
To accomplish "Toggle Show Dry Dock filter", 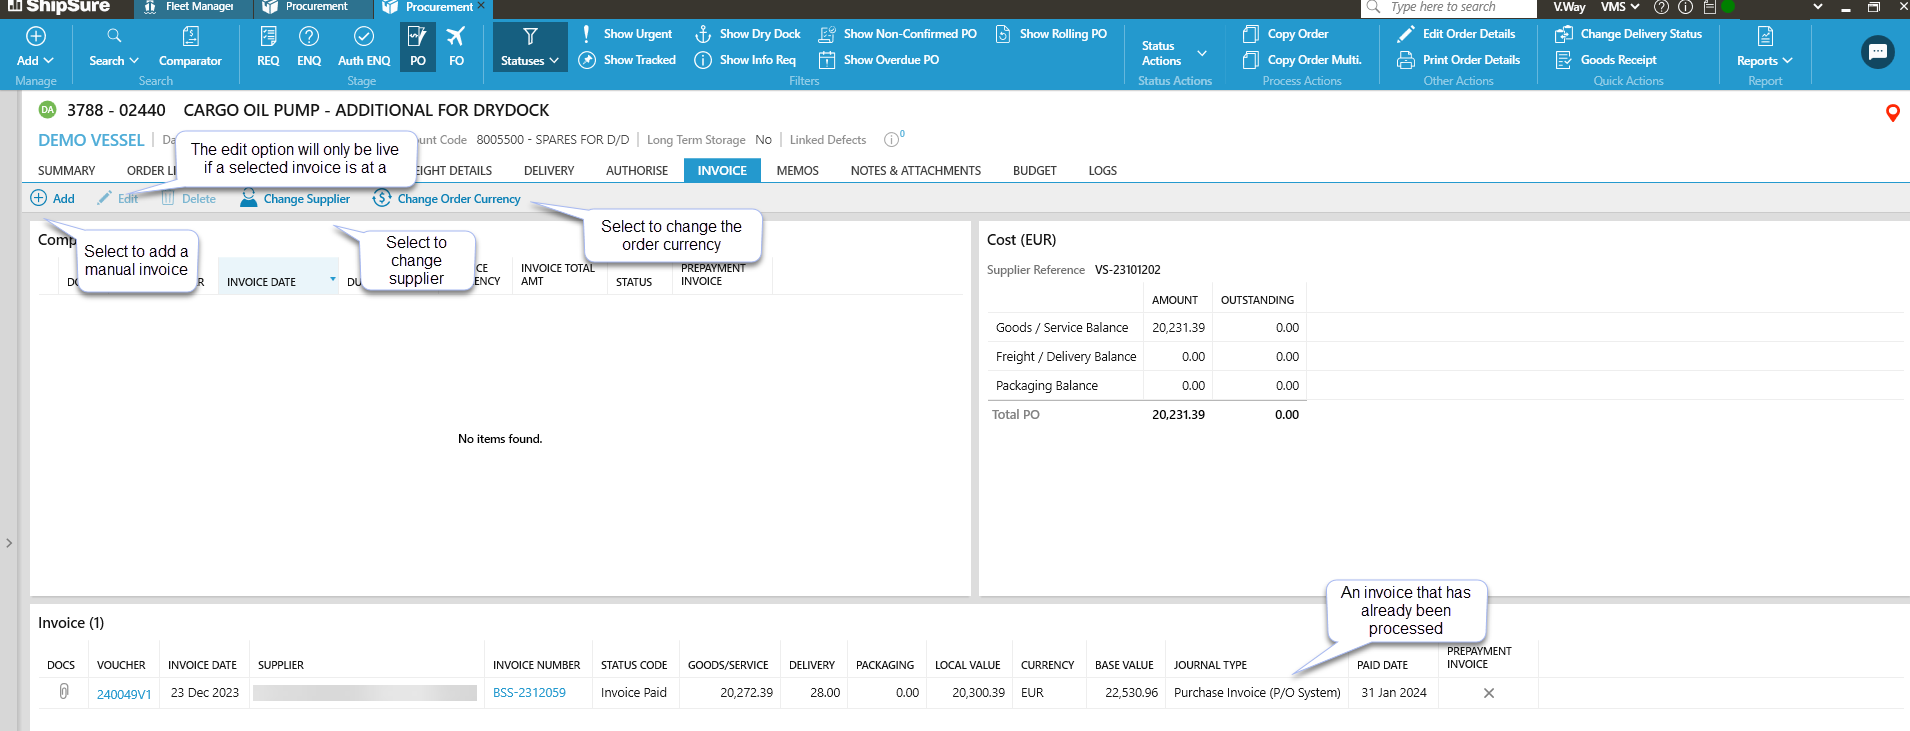I will (x=748, y=34).
